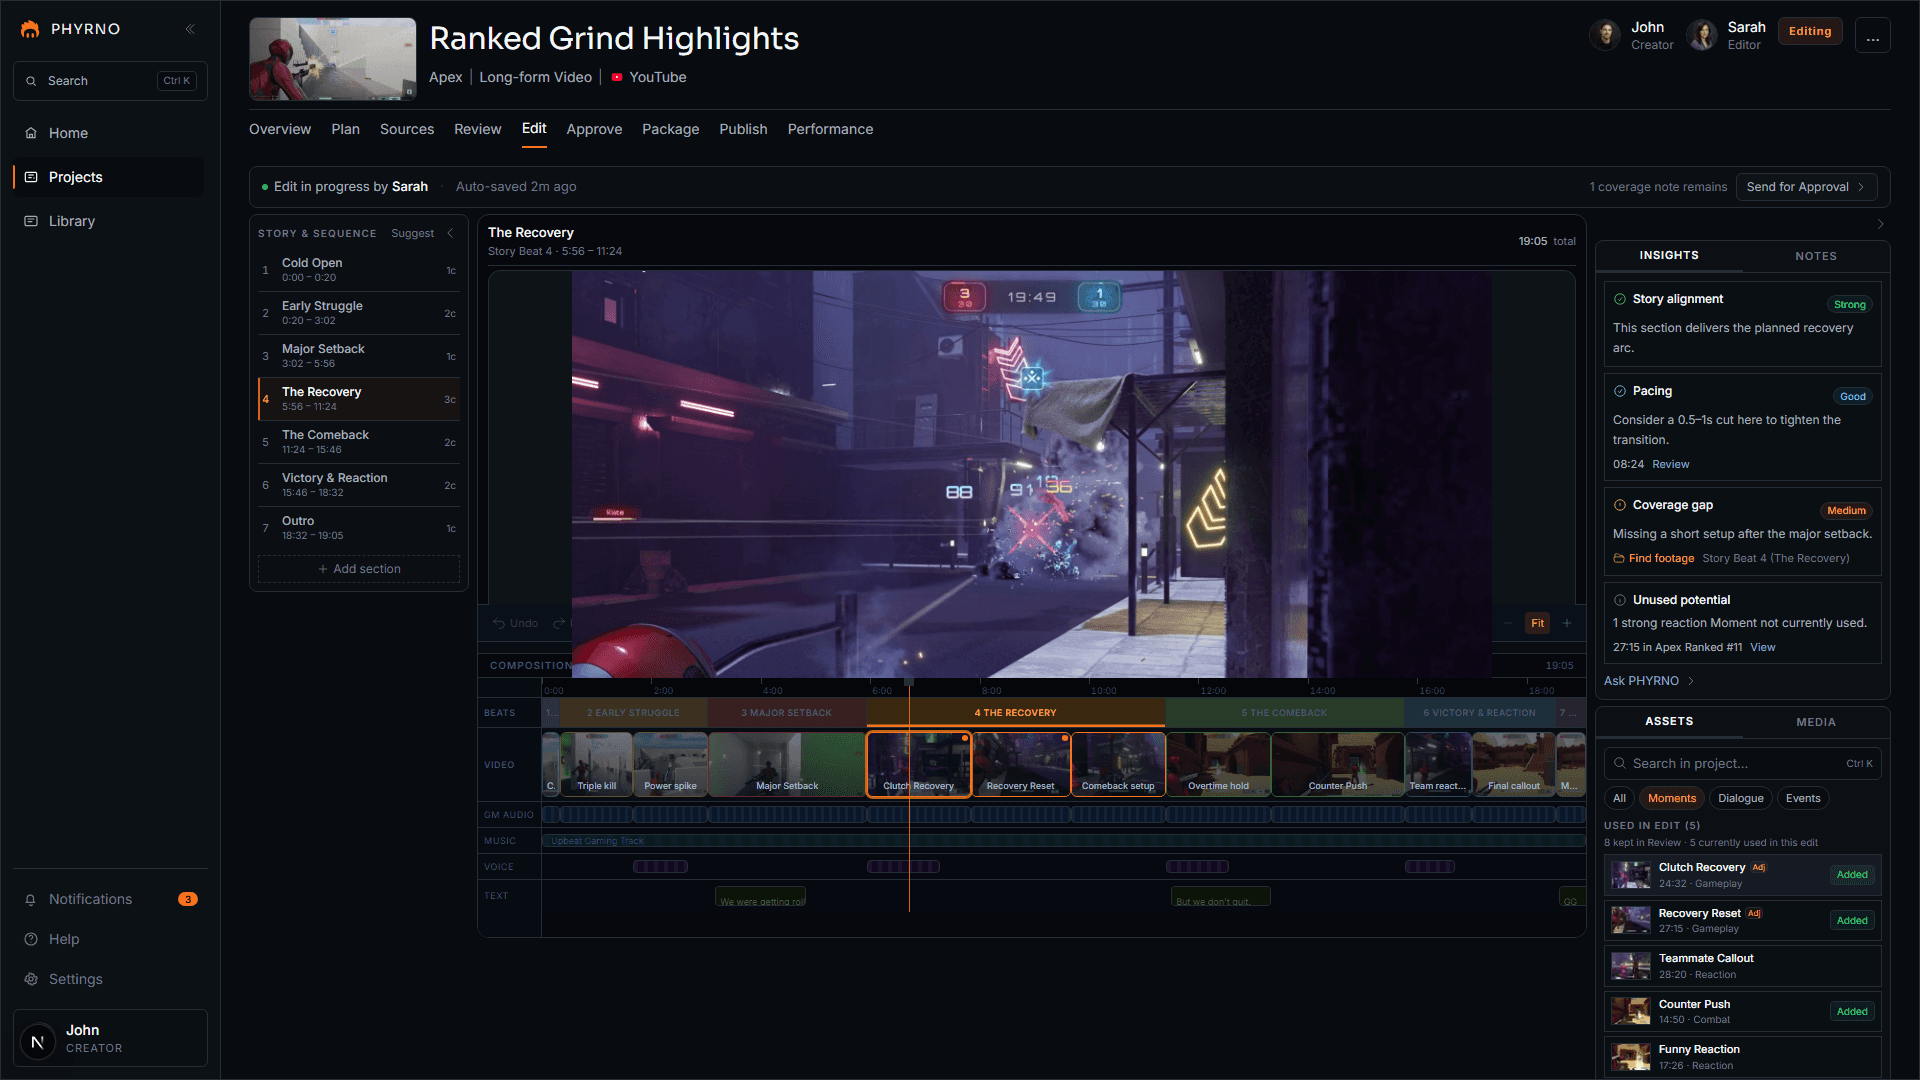Click the magnifier icon in Assets search
The height and width of the screenshot is (1080, 1920).
1619,763
